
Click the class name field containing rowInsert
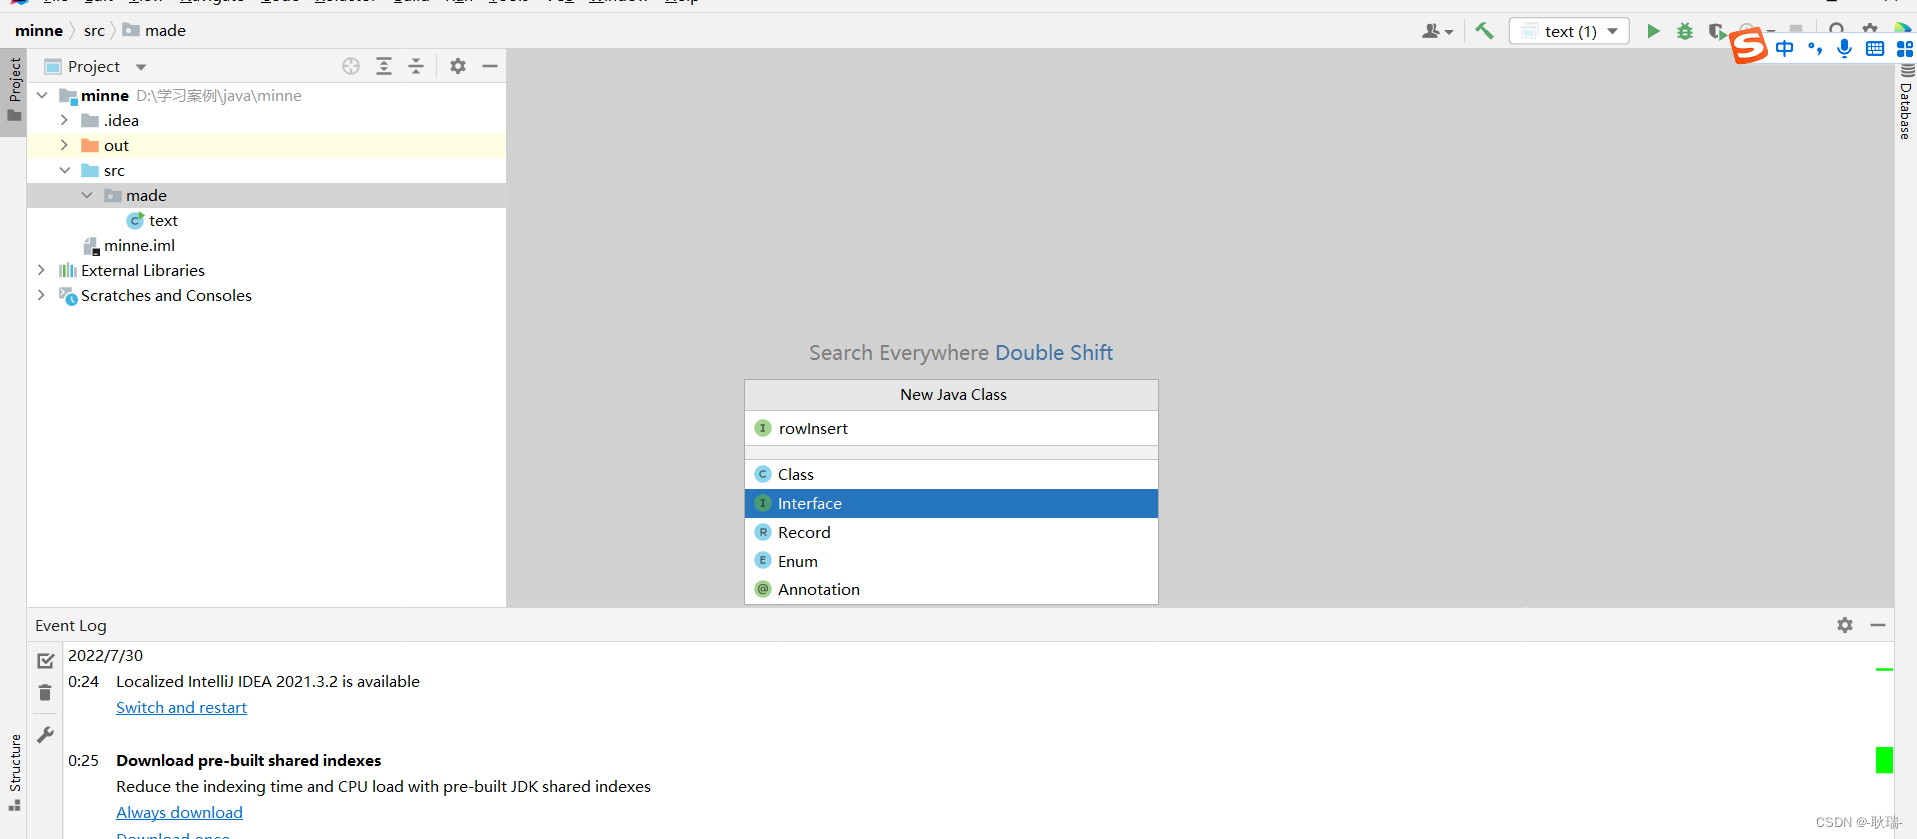click(951, 428)
